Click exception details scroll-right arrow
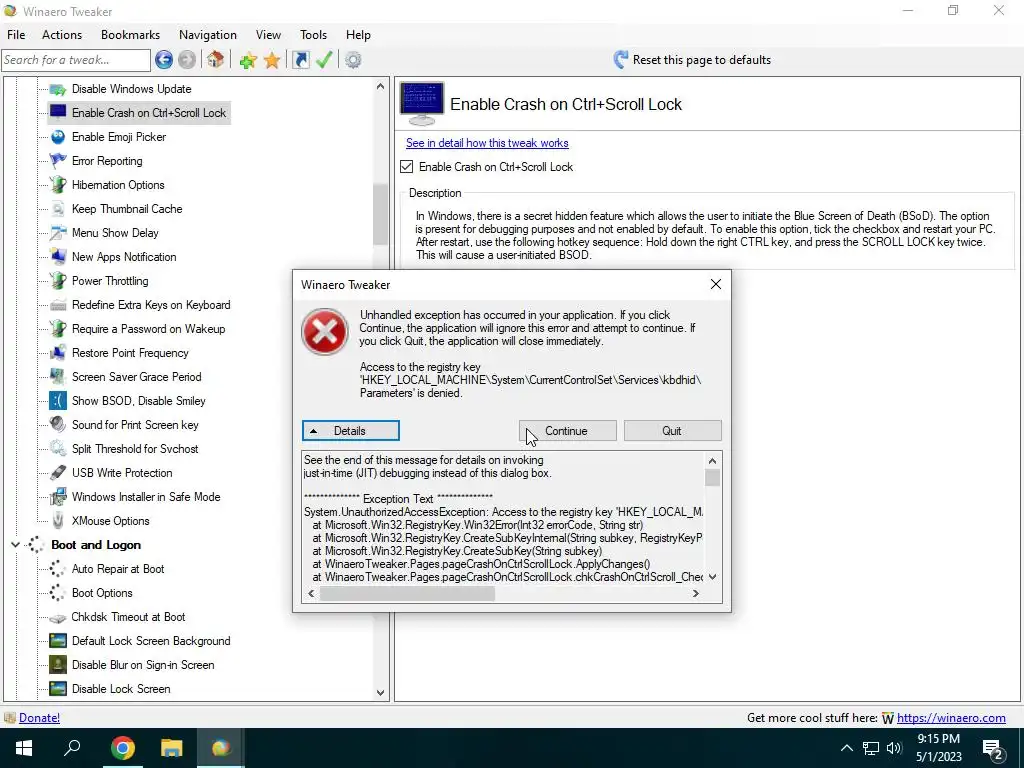The image size is (1024, 768). point(696,594)
